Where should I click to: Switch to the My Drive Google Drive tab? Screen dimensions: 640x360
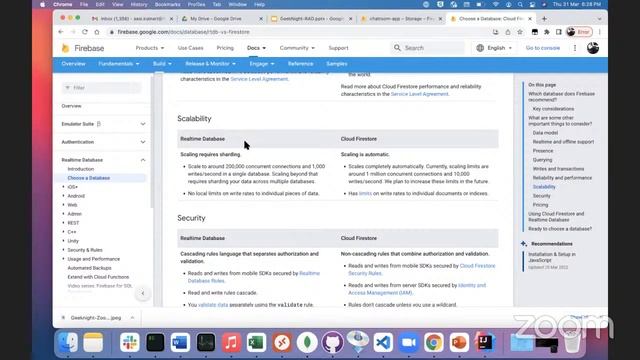221,19
